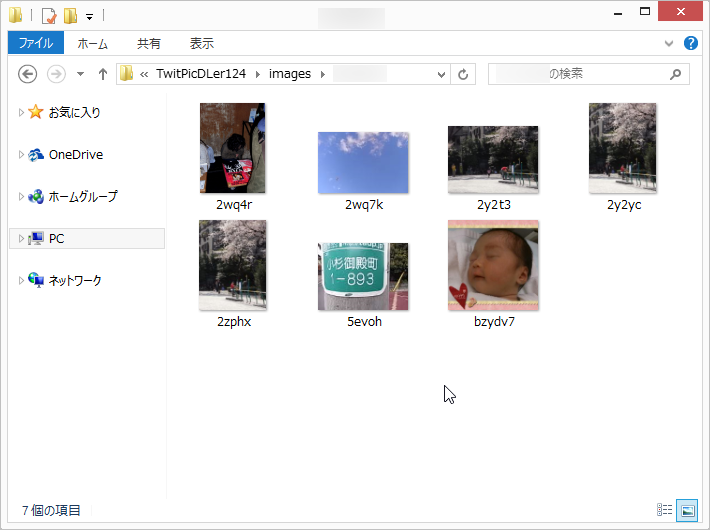Open dropdown arrow after images in path
The width and height of the screenshot is (710, 530).
[x=322, y=74]
